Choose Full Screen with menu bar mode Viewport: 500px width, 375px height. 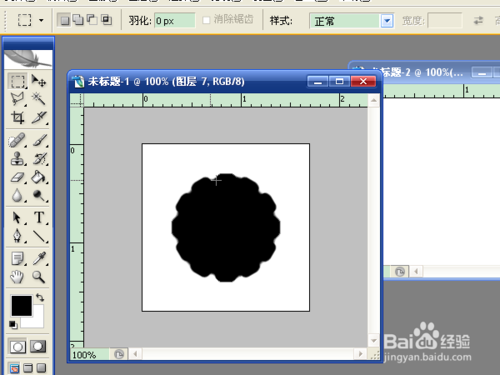[x=28, y=368]
